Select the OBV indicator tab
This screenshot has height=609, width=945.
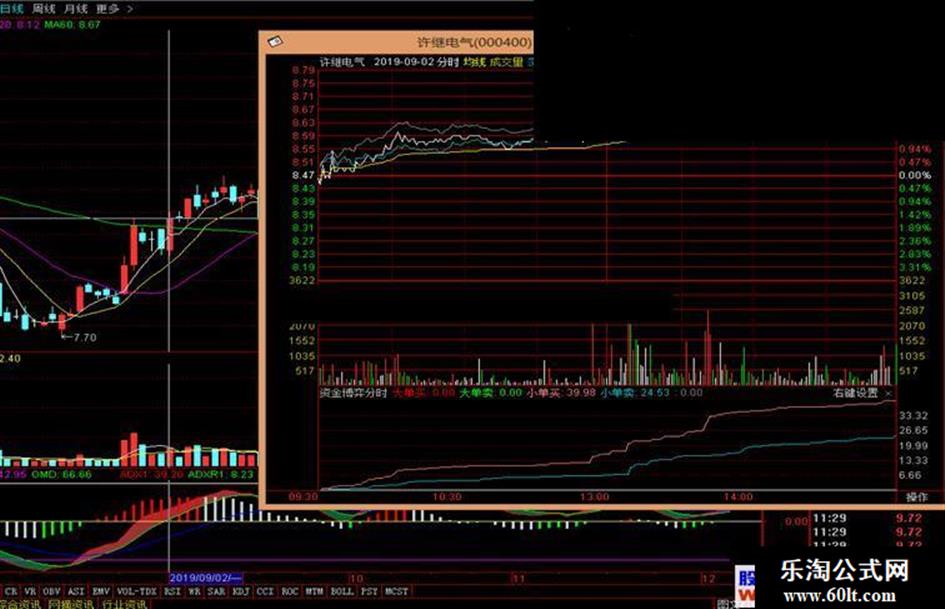(x=52, y=592)
